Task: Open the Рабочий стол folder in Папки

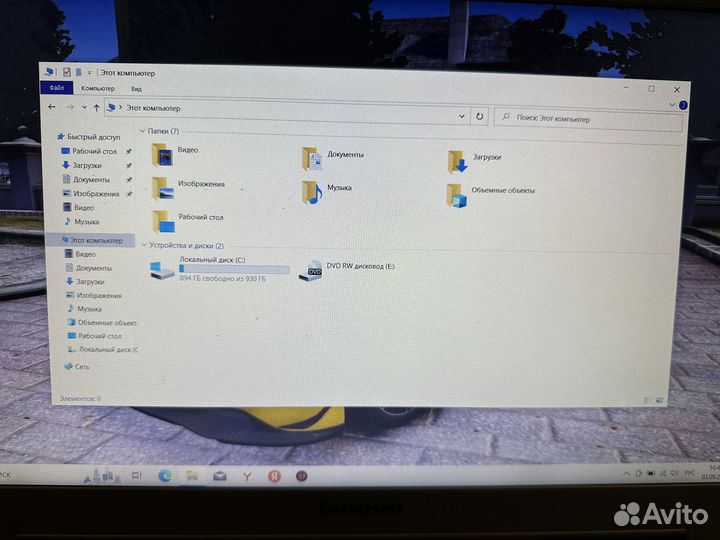Action: (187, 221)
